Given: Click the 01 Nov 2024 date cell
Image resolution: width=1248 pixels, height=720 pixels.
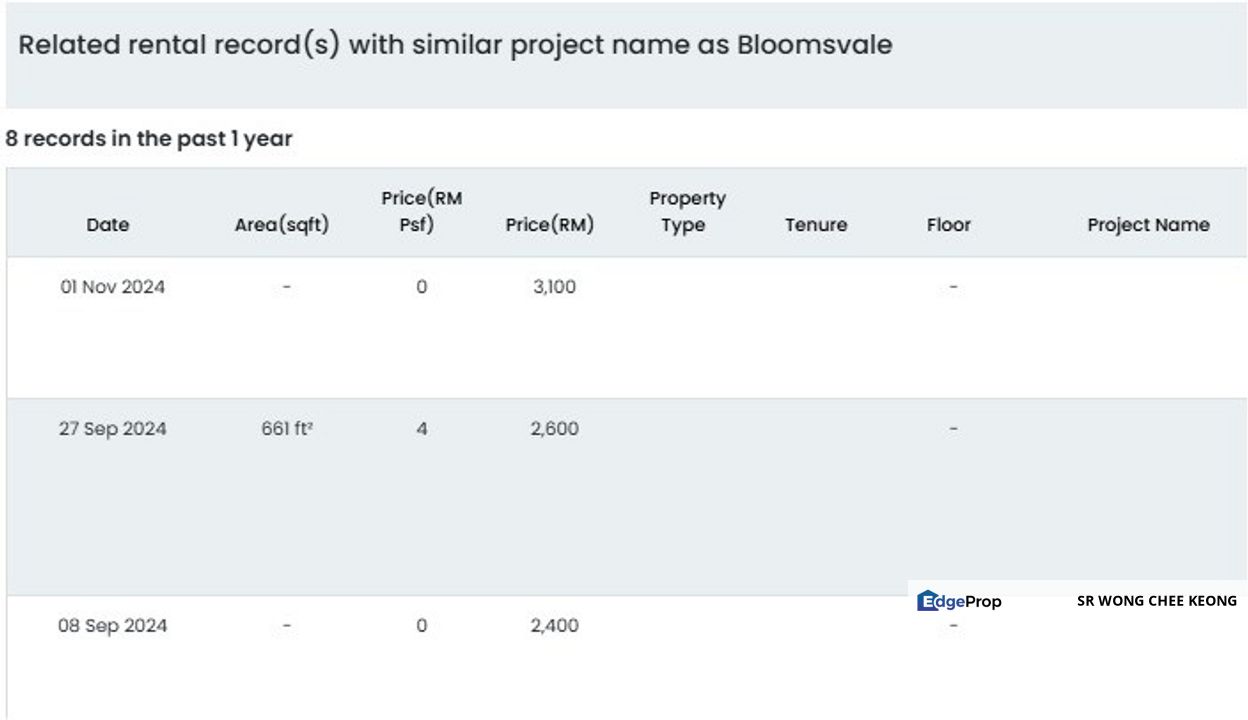Looking at the screenshot, I should (112, 287).
